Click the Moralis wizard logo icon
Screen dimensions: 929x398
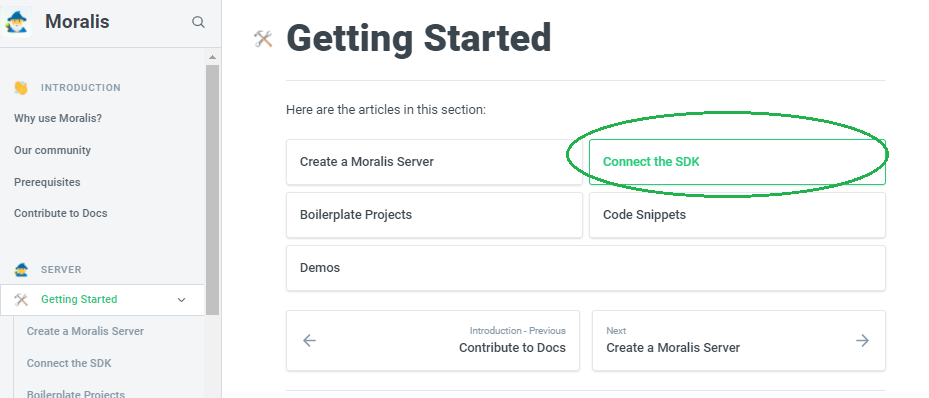(x=16, y=22)
